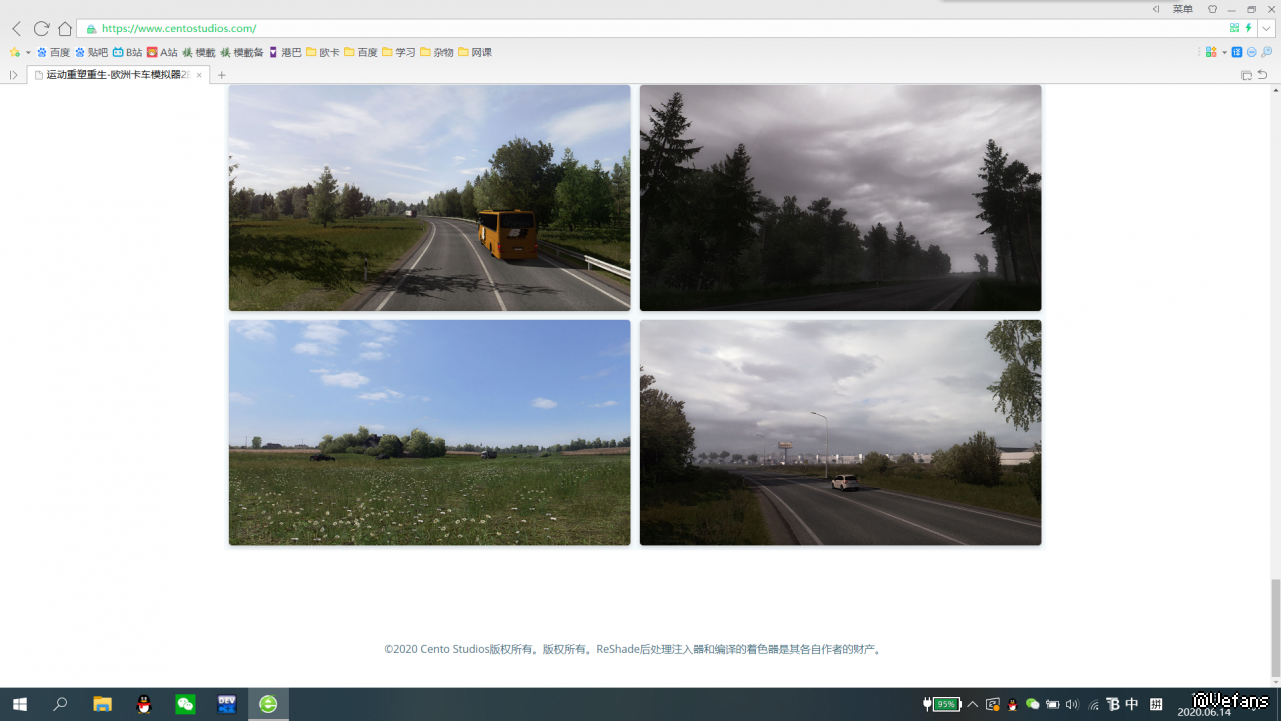Open the 模載 bookmark
Viewport: 1281px width, 721px height.
199,52
